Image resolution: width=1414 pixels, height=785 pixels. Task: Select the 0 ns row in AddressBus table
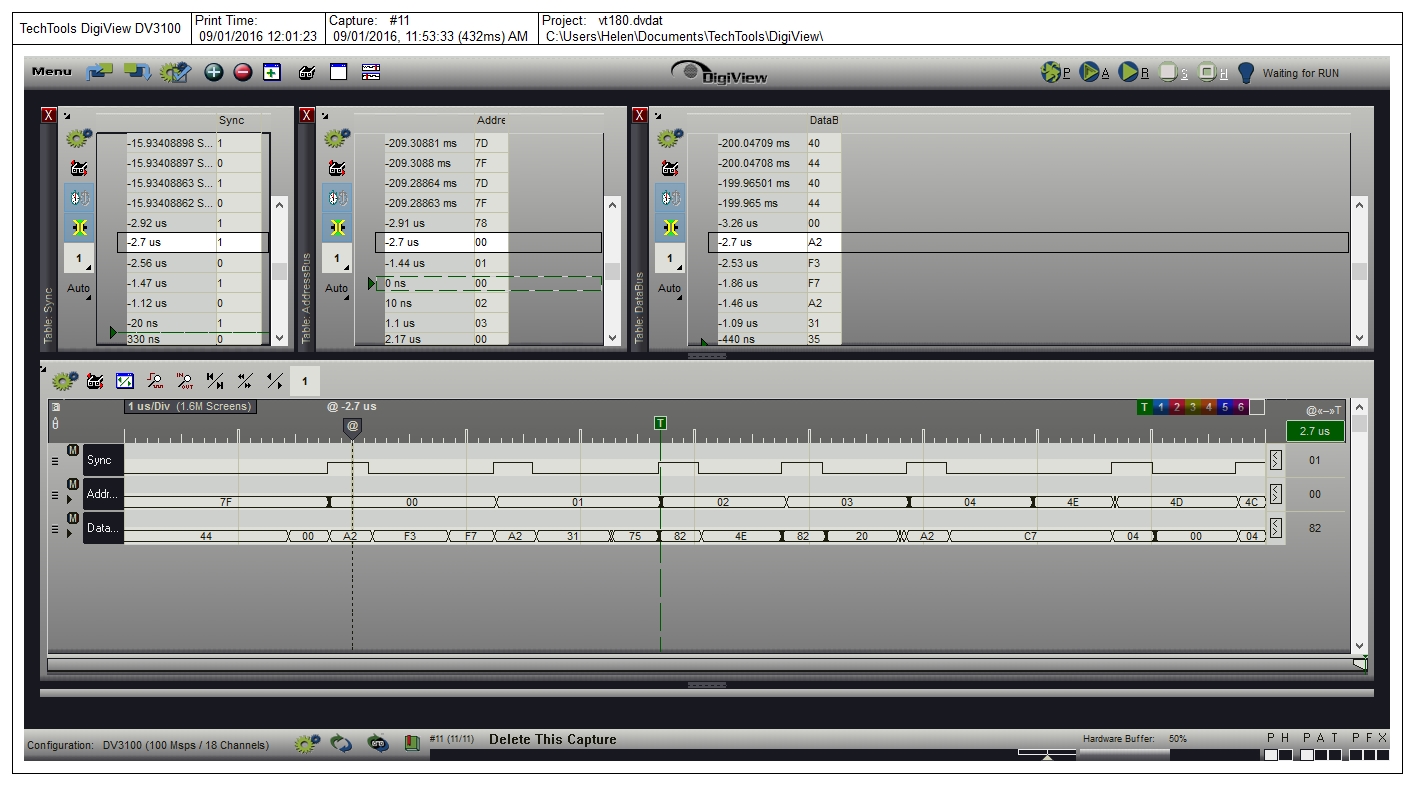coord(490,283)
